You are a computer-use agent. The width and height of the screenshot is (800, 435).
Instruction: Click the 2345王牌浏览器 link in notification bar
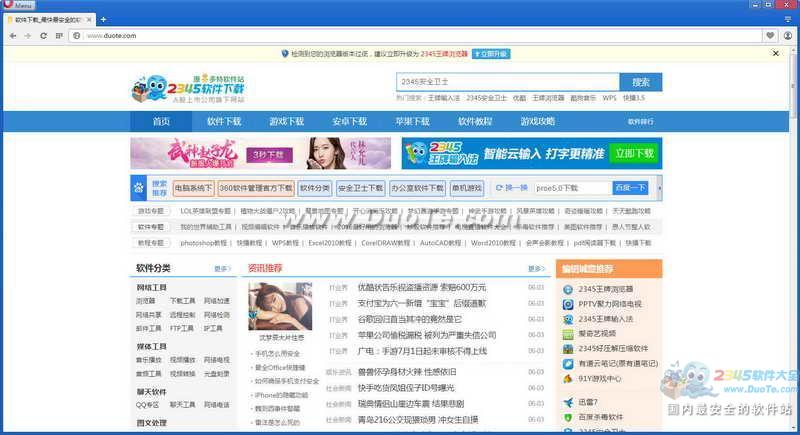tap(444, 54)
